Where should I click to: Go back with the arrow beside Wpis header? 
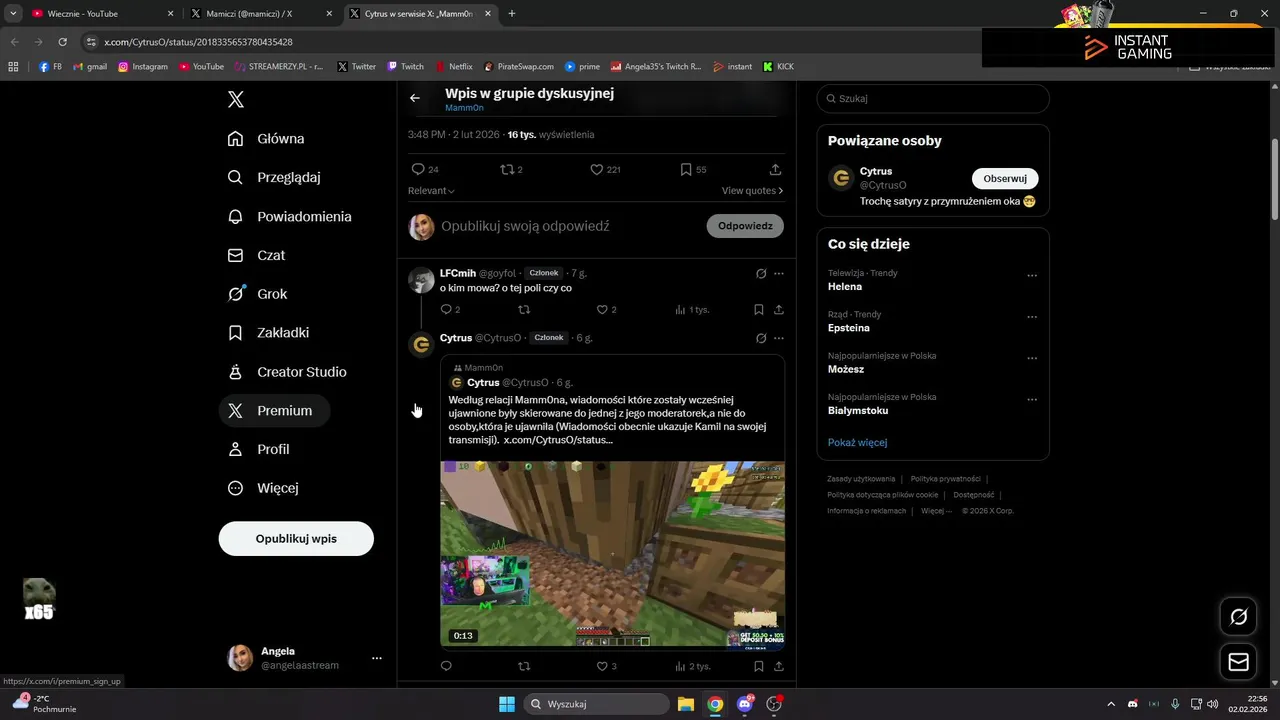coord(415,98)
